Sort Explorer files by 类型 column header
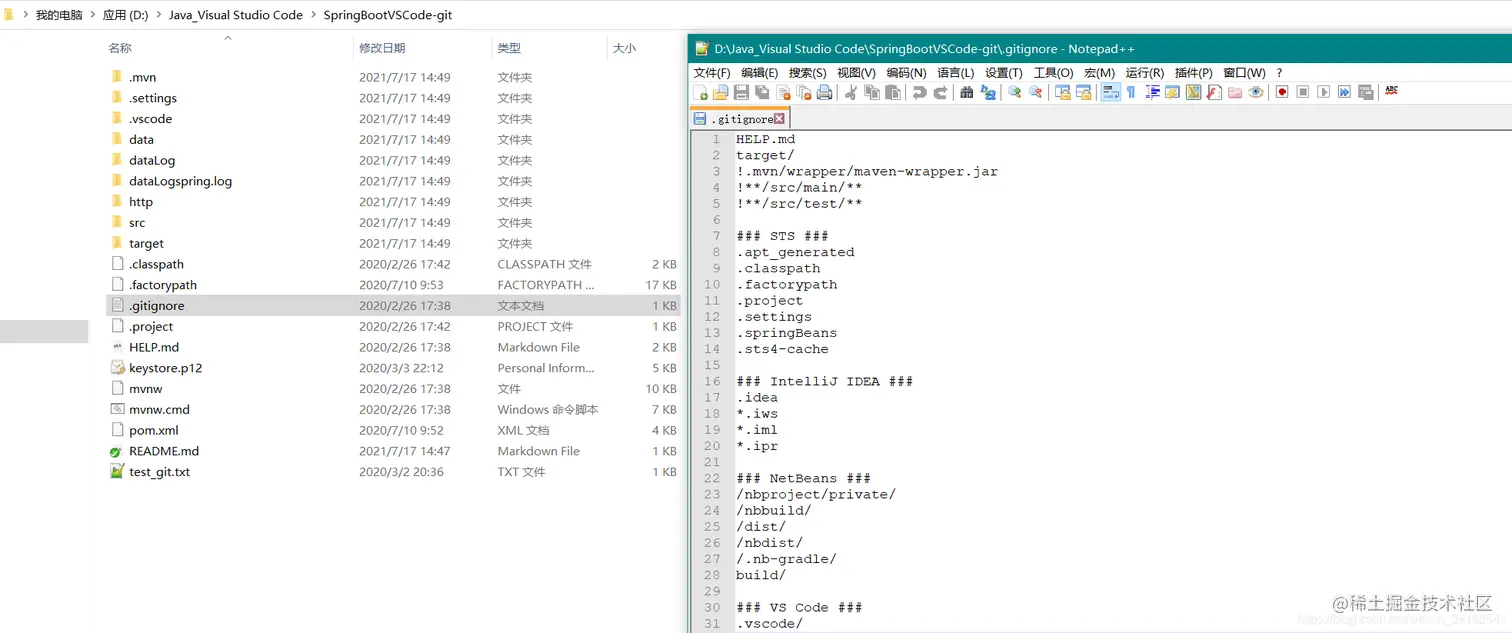This screenshot has height=633, width=1512. [x=509, y=48]
